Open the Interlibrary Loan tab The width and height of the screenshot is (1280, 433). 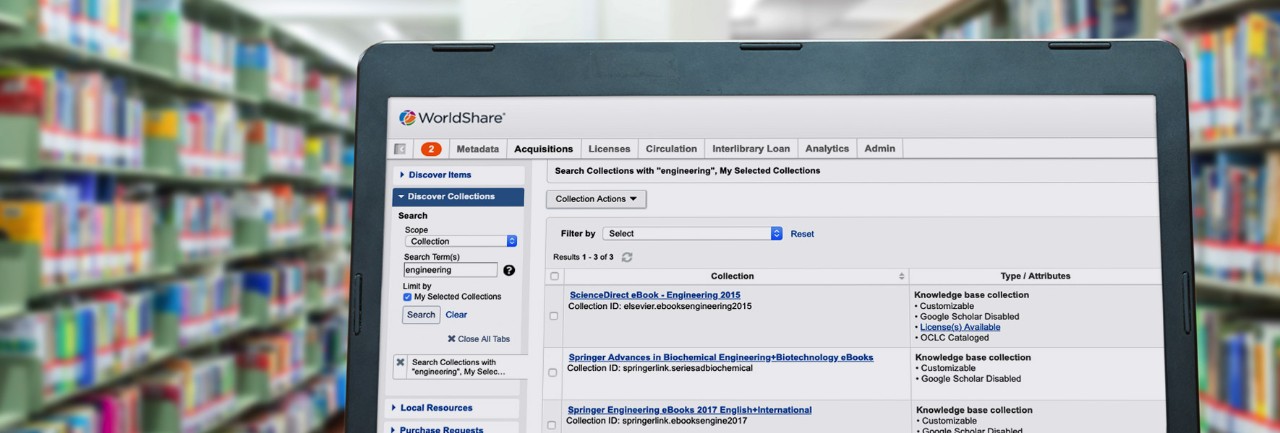tap(750, 149)
